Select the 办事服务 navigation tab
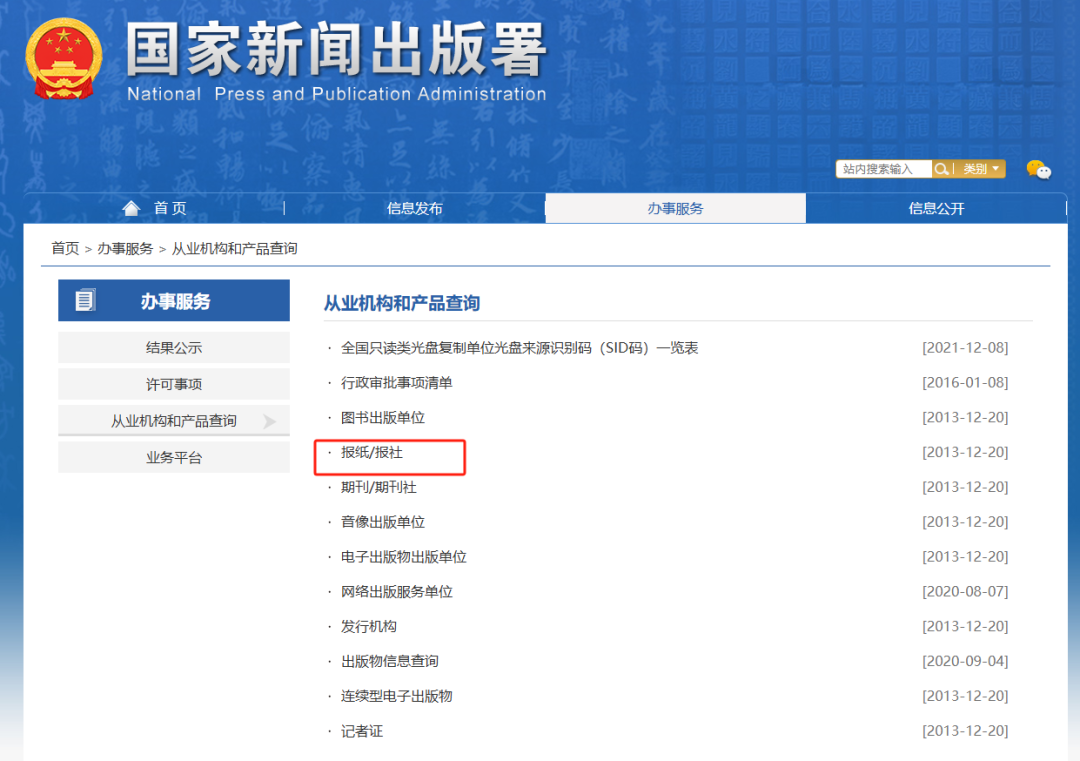Image resolution: width=1080 pixels, height=761 pixels. coord(674,207)
